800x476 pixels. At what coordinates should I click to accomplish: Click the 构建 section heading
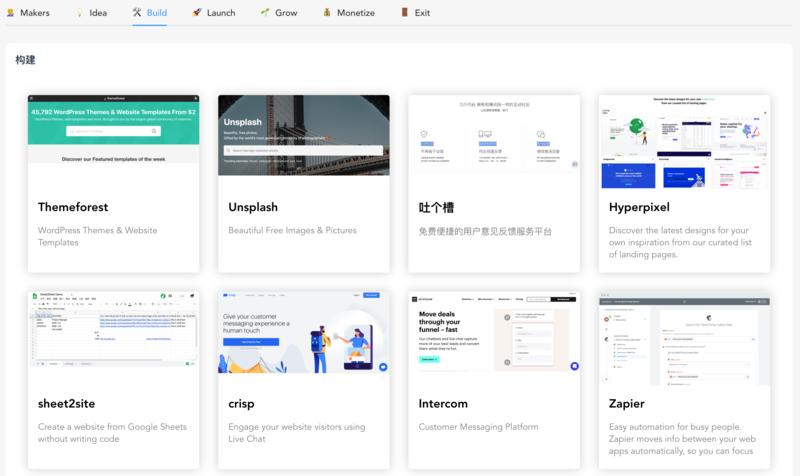26,60
